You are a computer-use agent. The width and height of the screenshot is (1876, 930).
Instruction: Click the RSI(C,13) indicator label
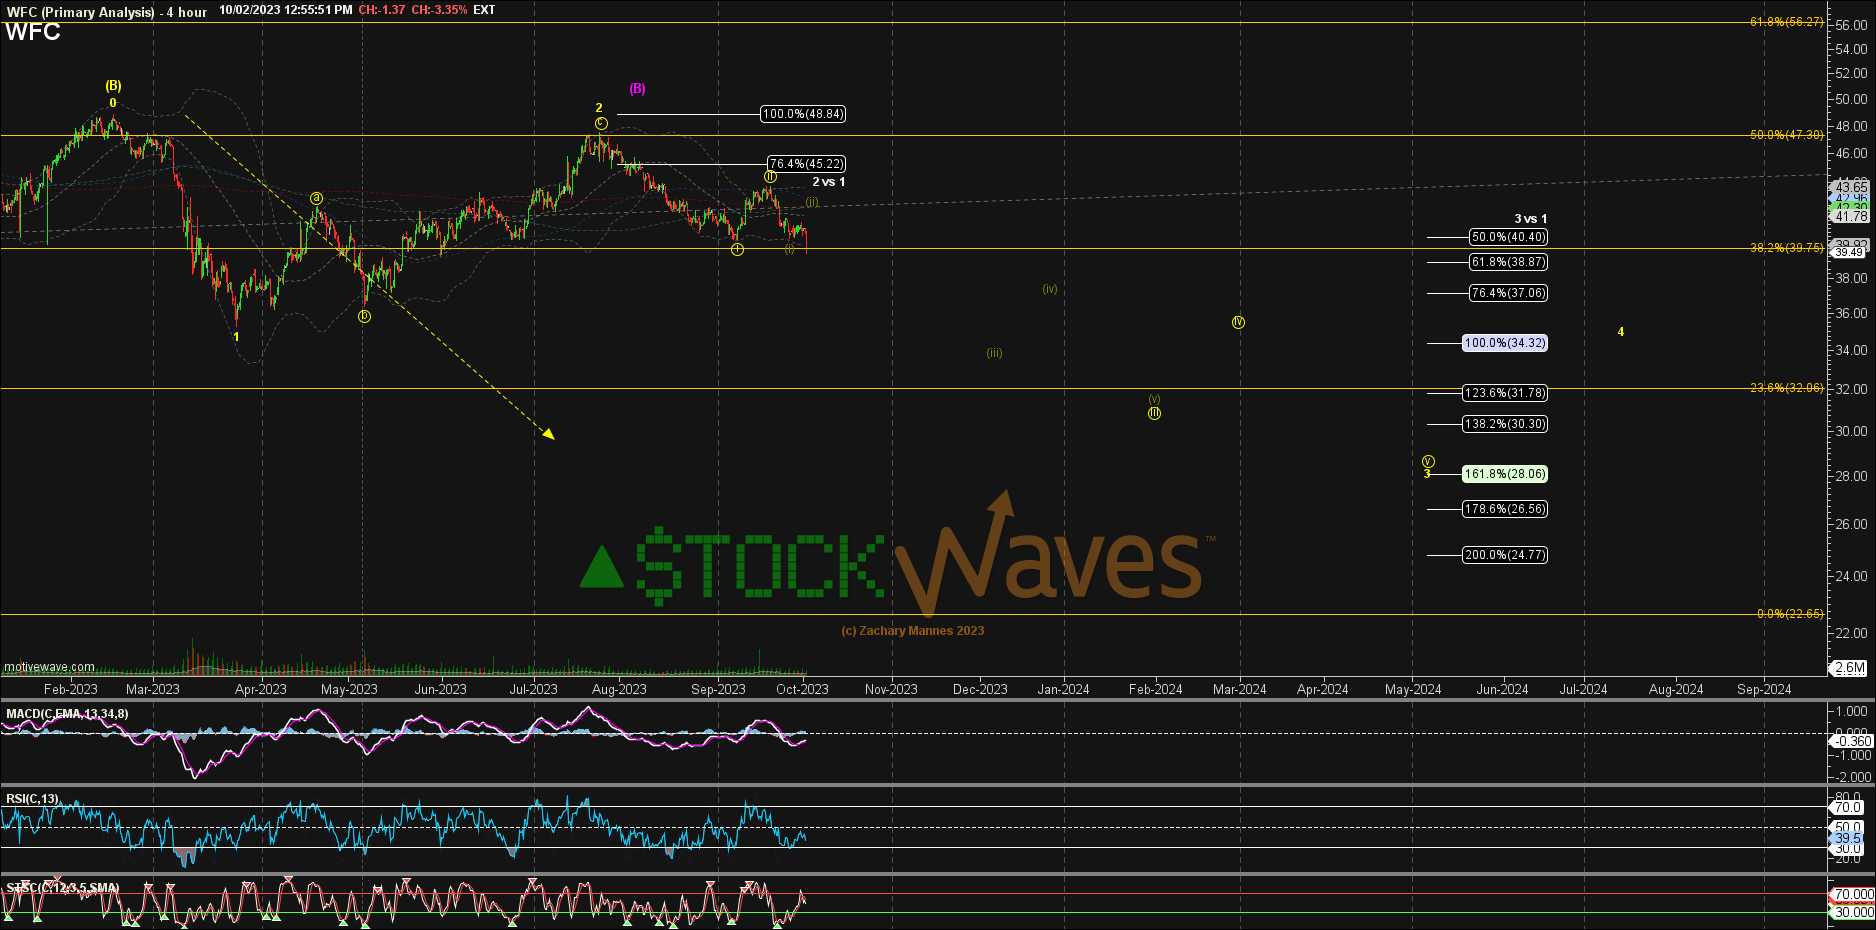(x=32, y=799)
